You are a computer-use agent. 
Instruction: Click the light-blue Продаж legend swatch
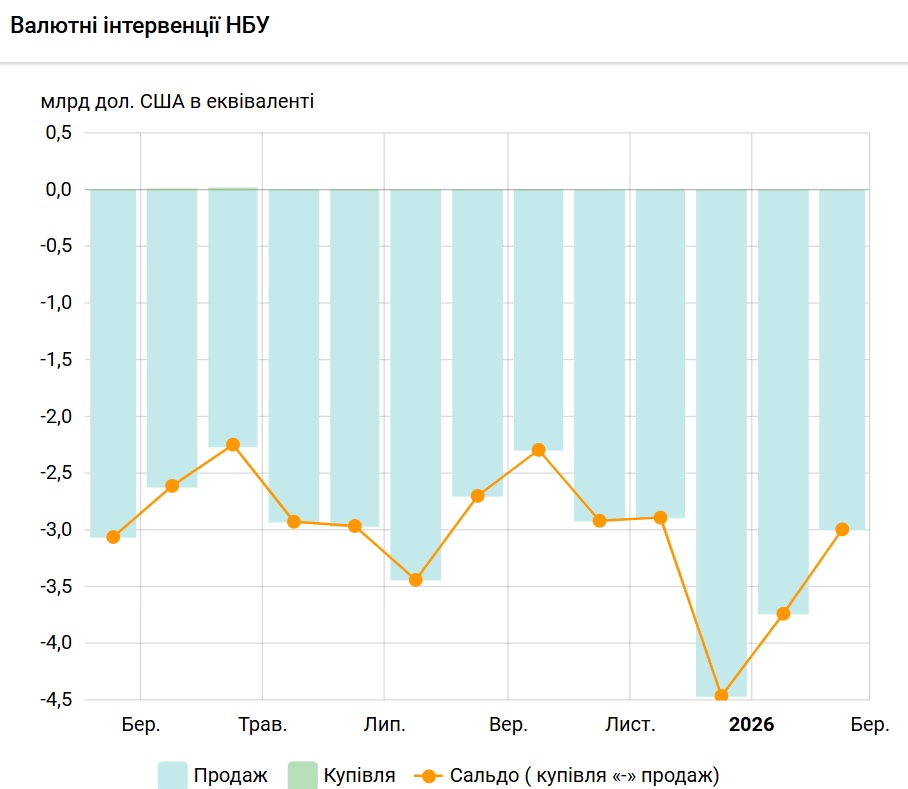coord(173,775)
